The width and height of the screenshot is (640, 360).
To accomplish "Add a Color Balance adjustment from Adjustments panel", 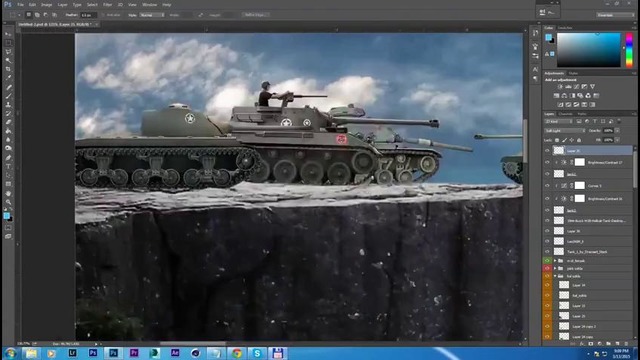I will click(x=564, y=96).
